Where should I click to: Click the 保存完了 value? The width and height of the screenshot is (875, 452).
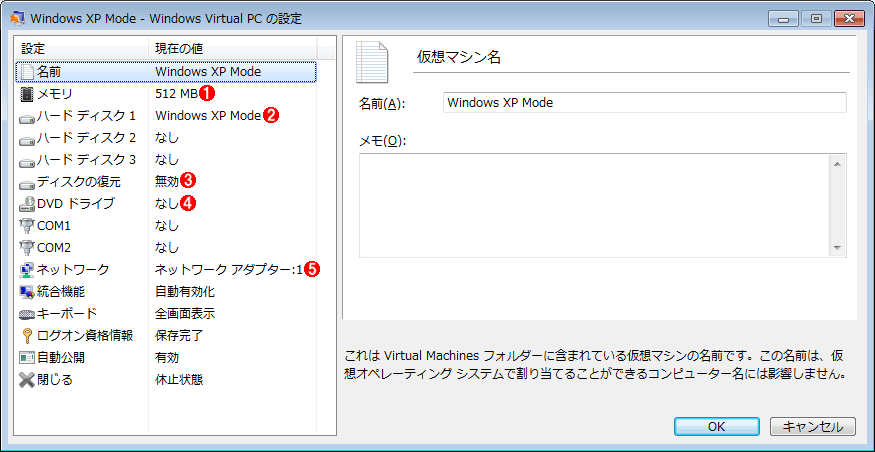(179, 336)
